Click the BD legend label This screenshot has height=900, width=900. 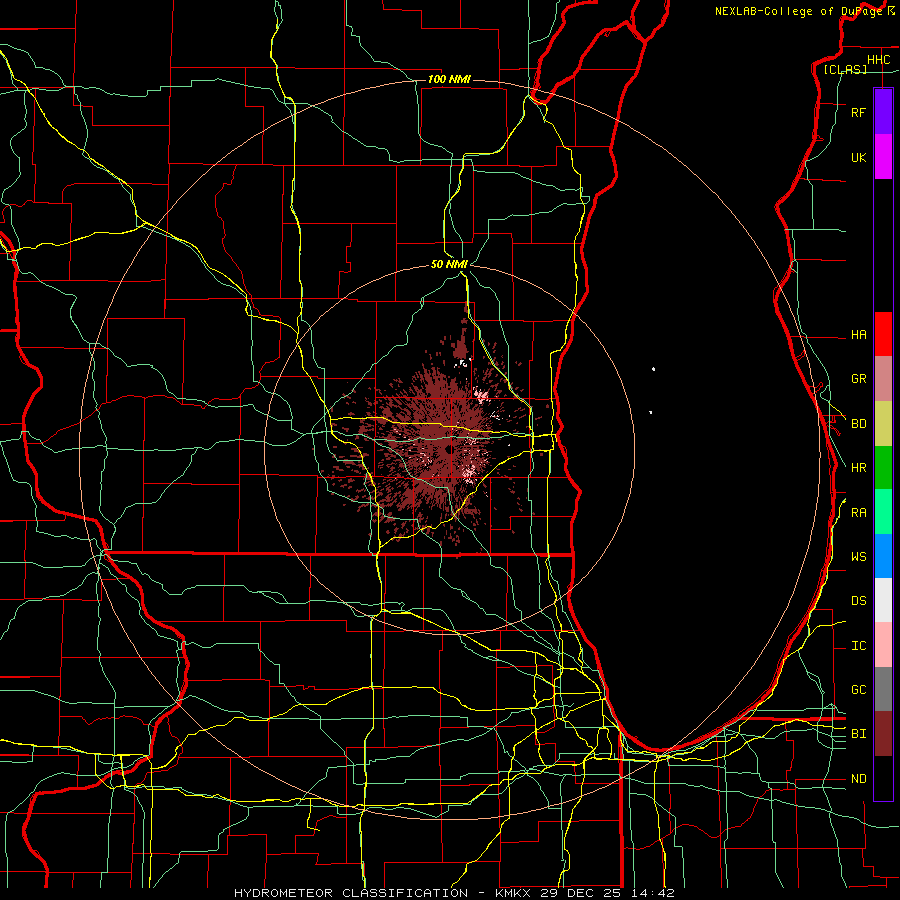[859, 424]
